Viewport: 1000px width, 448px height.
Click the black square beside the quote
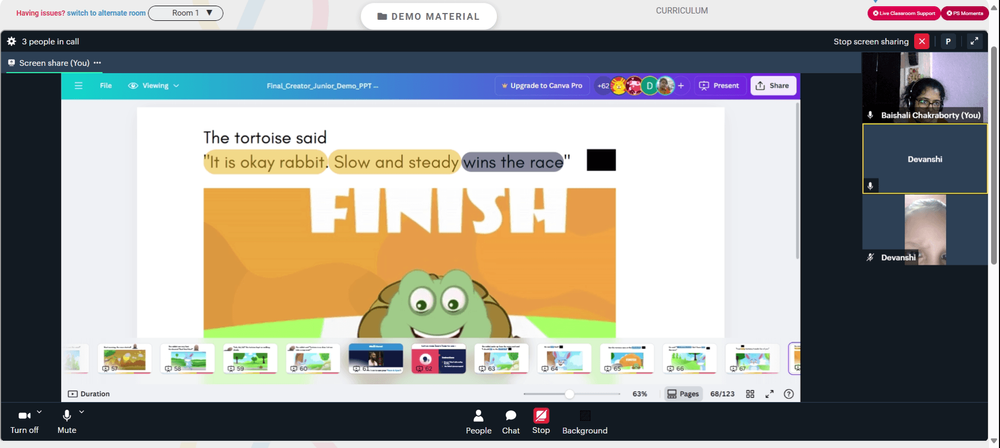601,160
